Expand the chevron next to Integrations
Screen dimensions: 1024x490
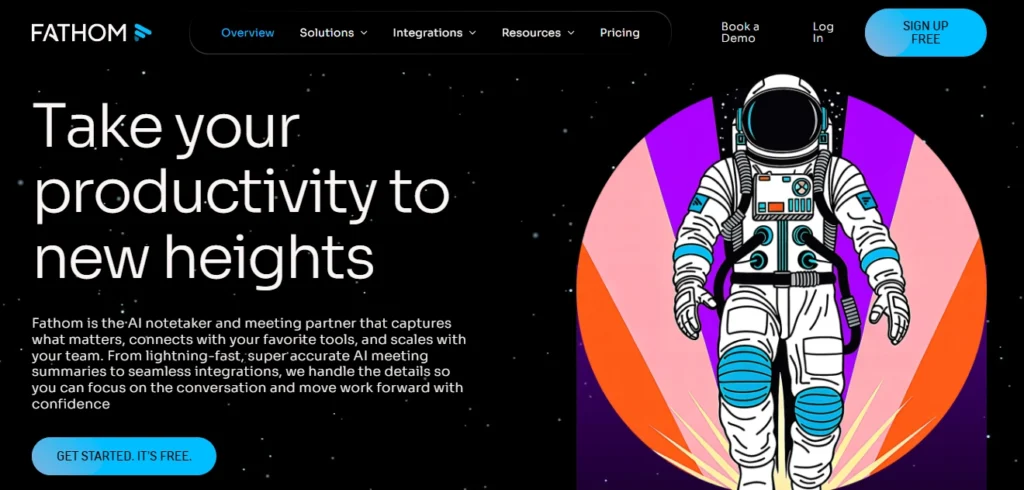tap(472, 33)
